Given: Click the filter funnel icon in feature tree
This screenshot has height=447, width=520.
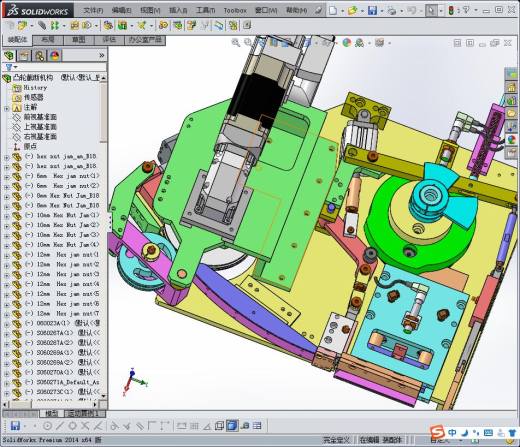Looking at the screenshot, I should (9, 67).
